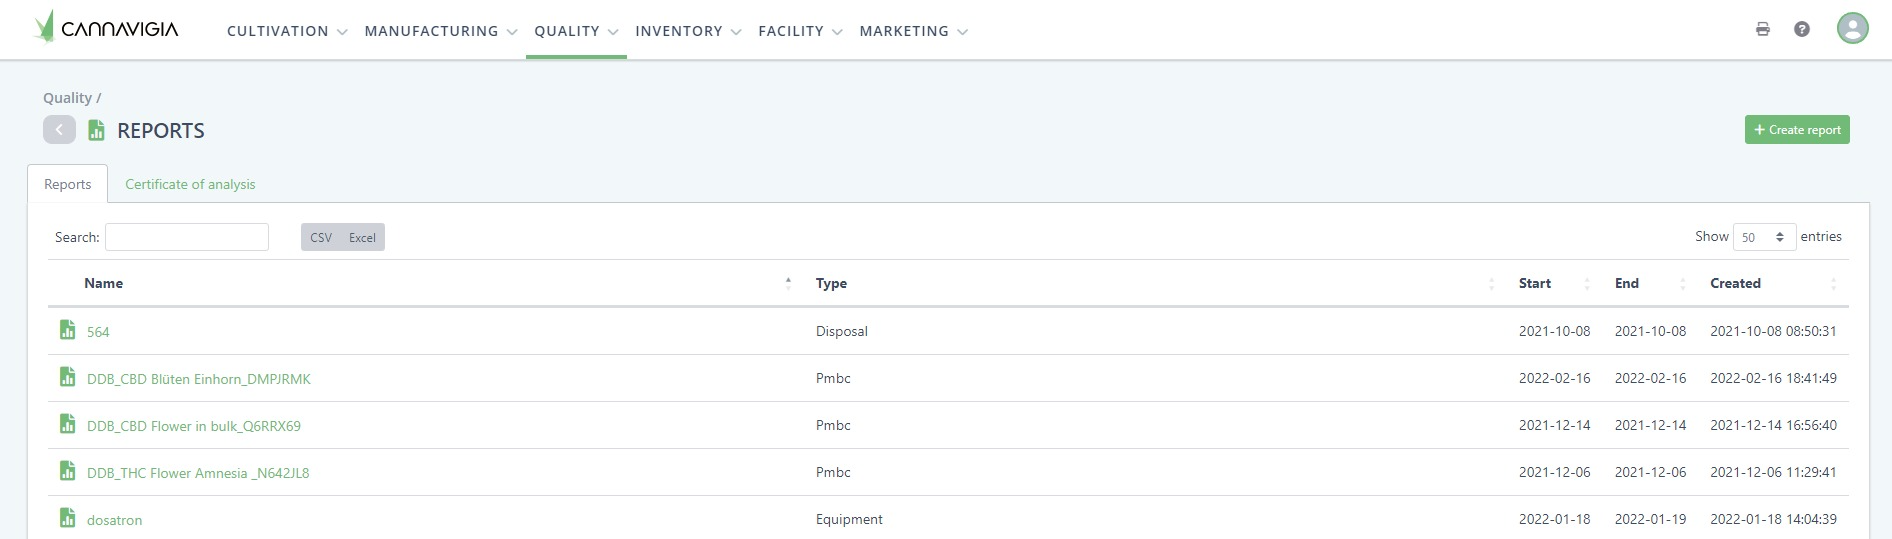Viewport: 1892px width, 539px height.
Task: Export table using Excel button
Action: (x=362, y=237)
